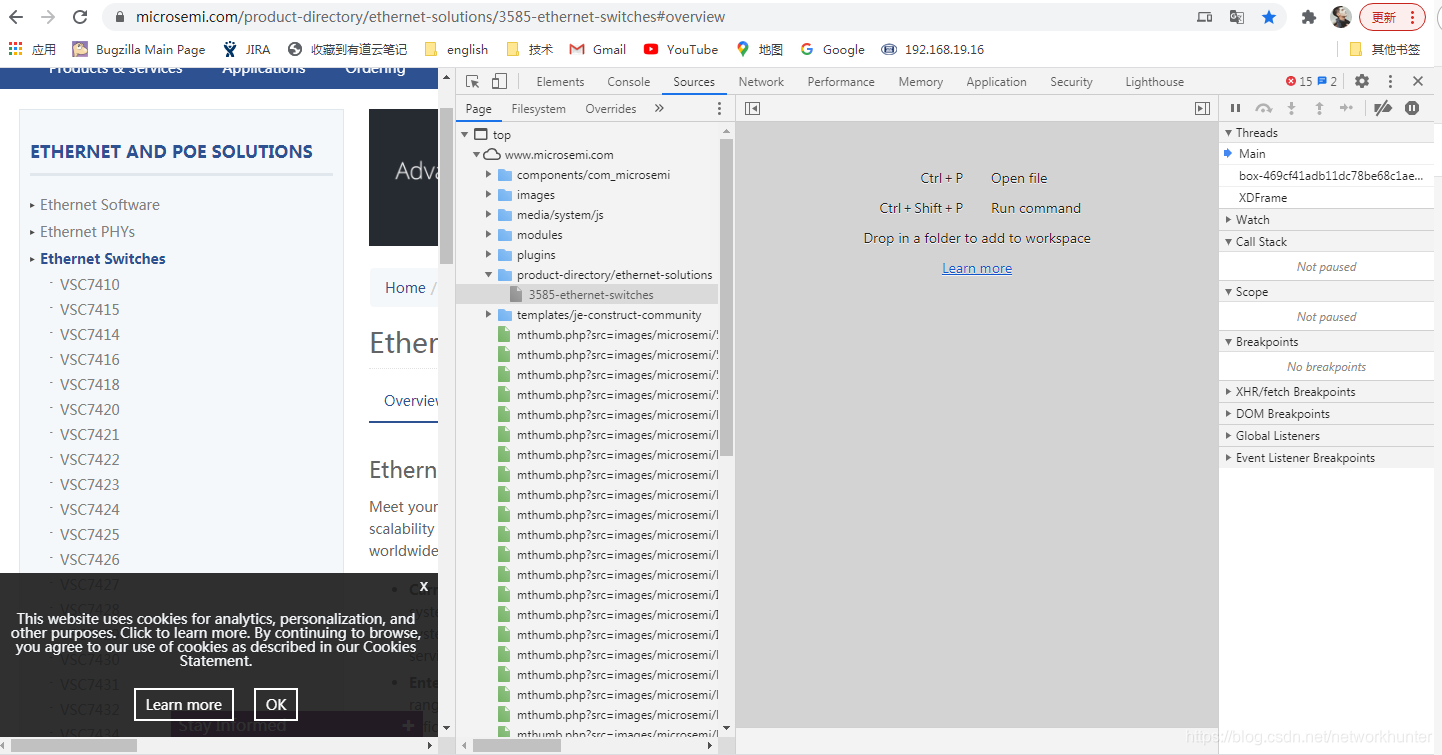1442x755 pixels.
Task: Deactivate breakpoints toggle icon
Action: tap(1383, 108)
